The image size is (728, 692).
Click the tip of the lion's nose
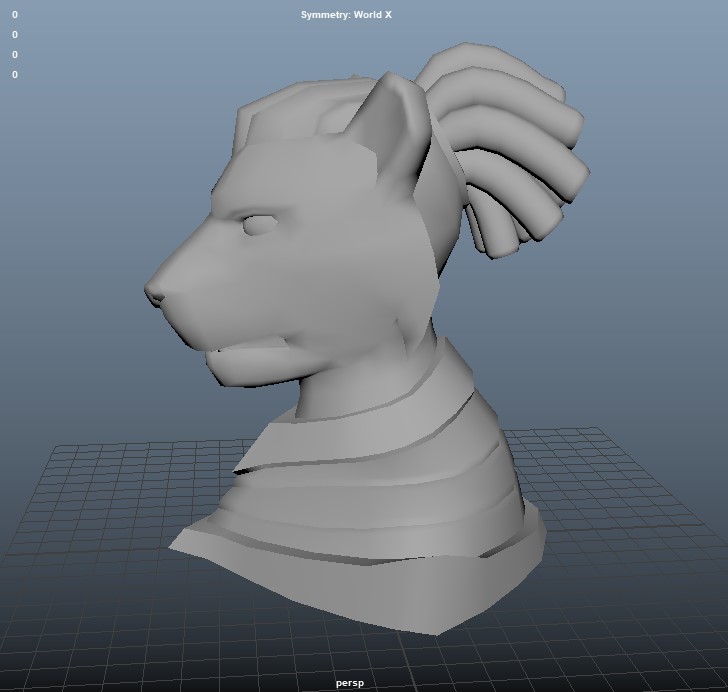point(153,292)
